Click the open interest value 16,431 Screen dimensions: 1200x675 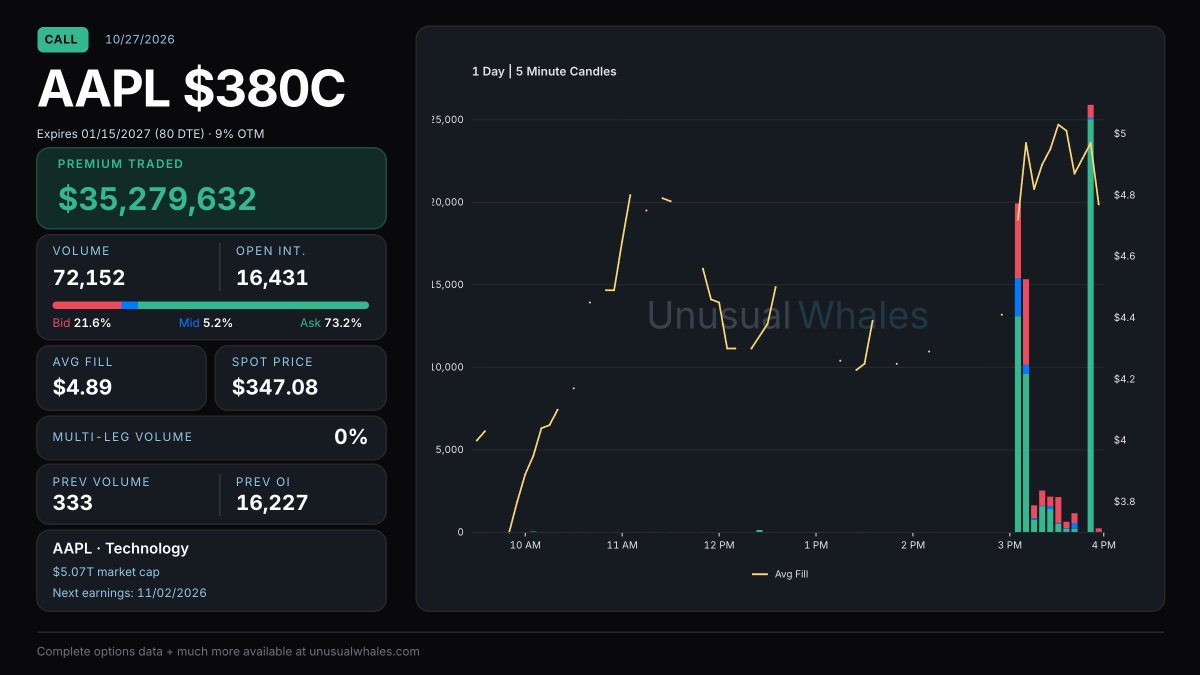[272, 278]
